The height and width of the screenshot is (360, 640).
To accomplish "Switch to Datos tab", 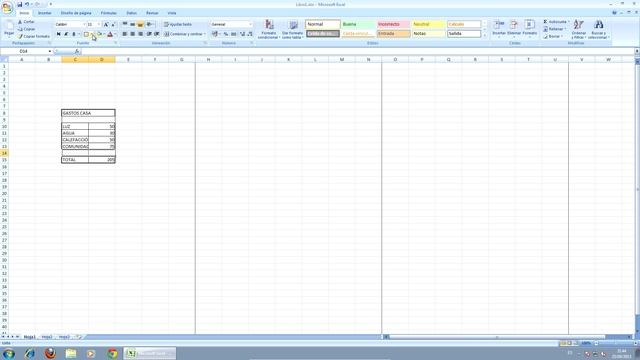I will [x=131, y=13].
